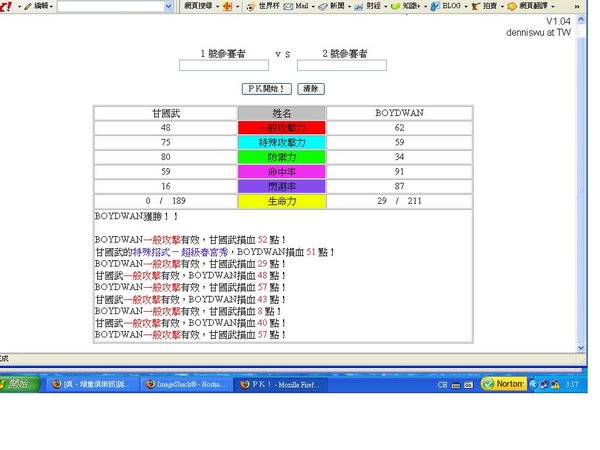Click the 世界杯 toolbar icon
This screenshot has width=600, height=450.
263,6
